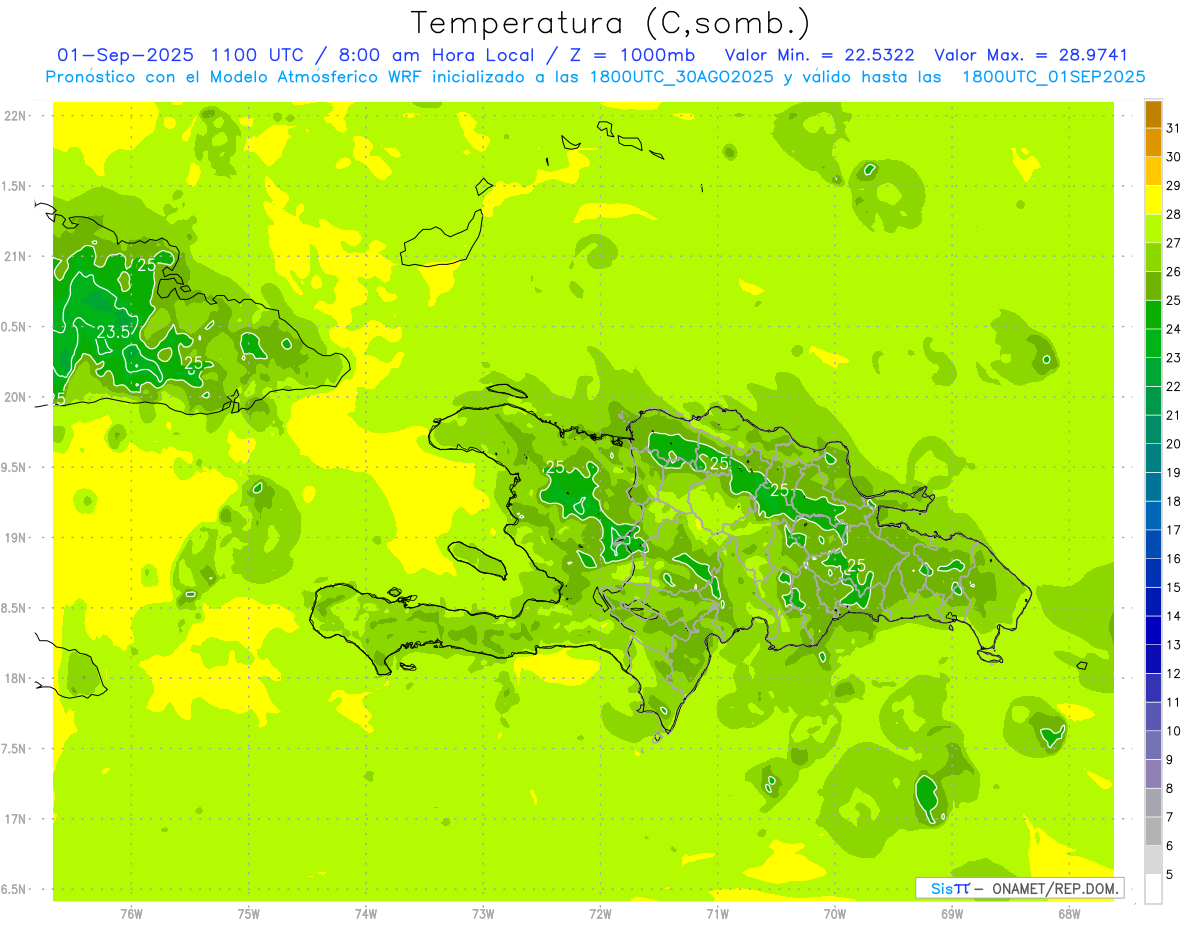Pick the dark blue swatch between 13 and 14
The height and width of the screenshot is (927, 1200).
pyautogui.click(x=1153, y=630)
